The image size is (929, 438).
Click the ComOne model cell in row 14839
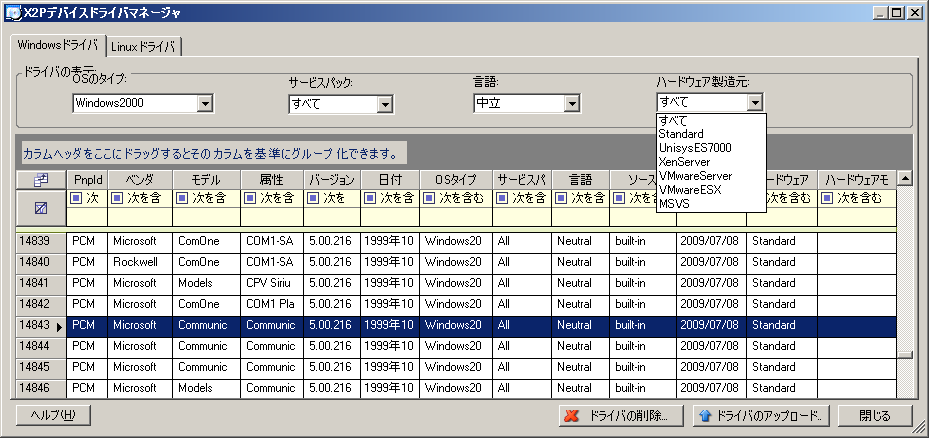206,241
